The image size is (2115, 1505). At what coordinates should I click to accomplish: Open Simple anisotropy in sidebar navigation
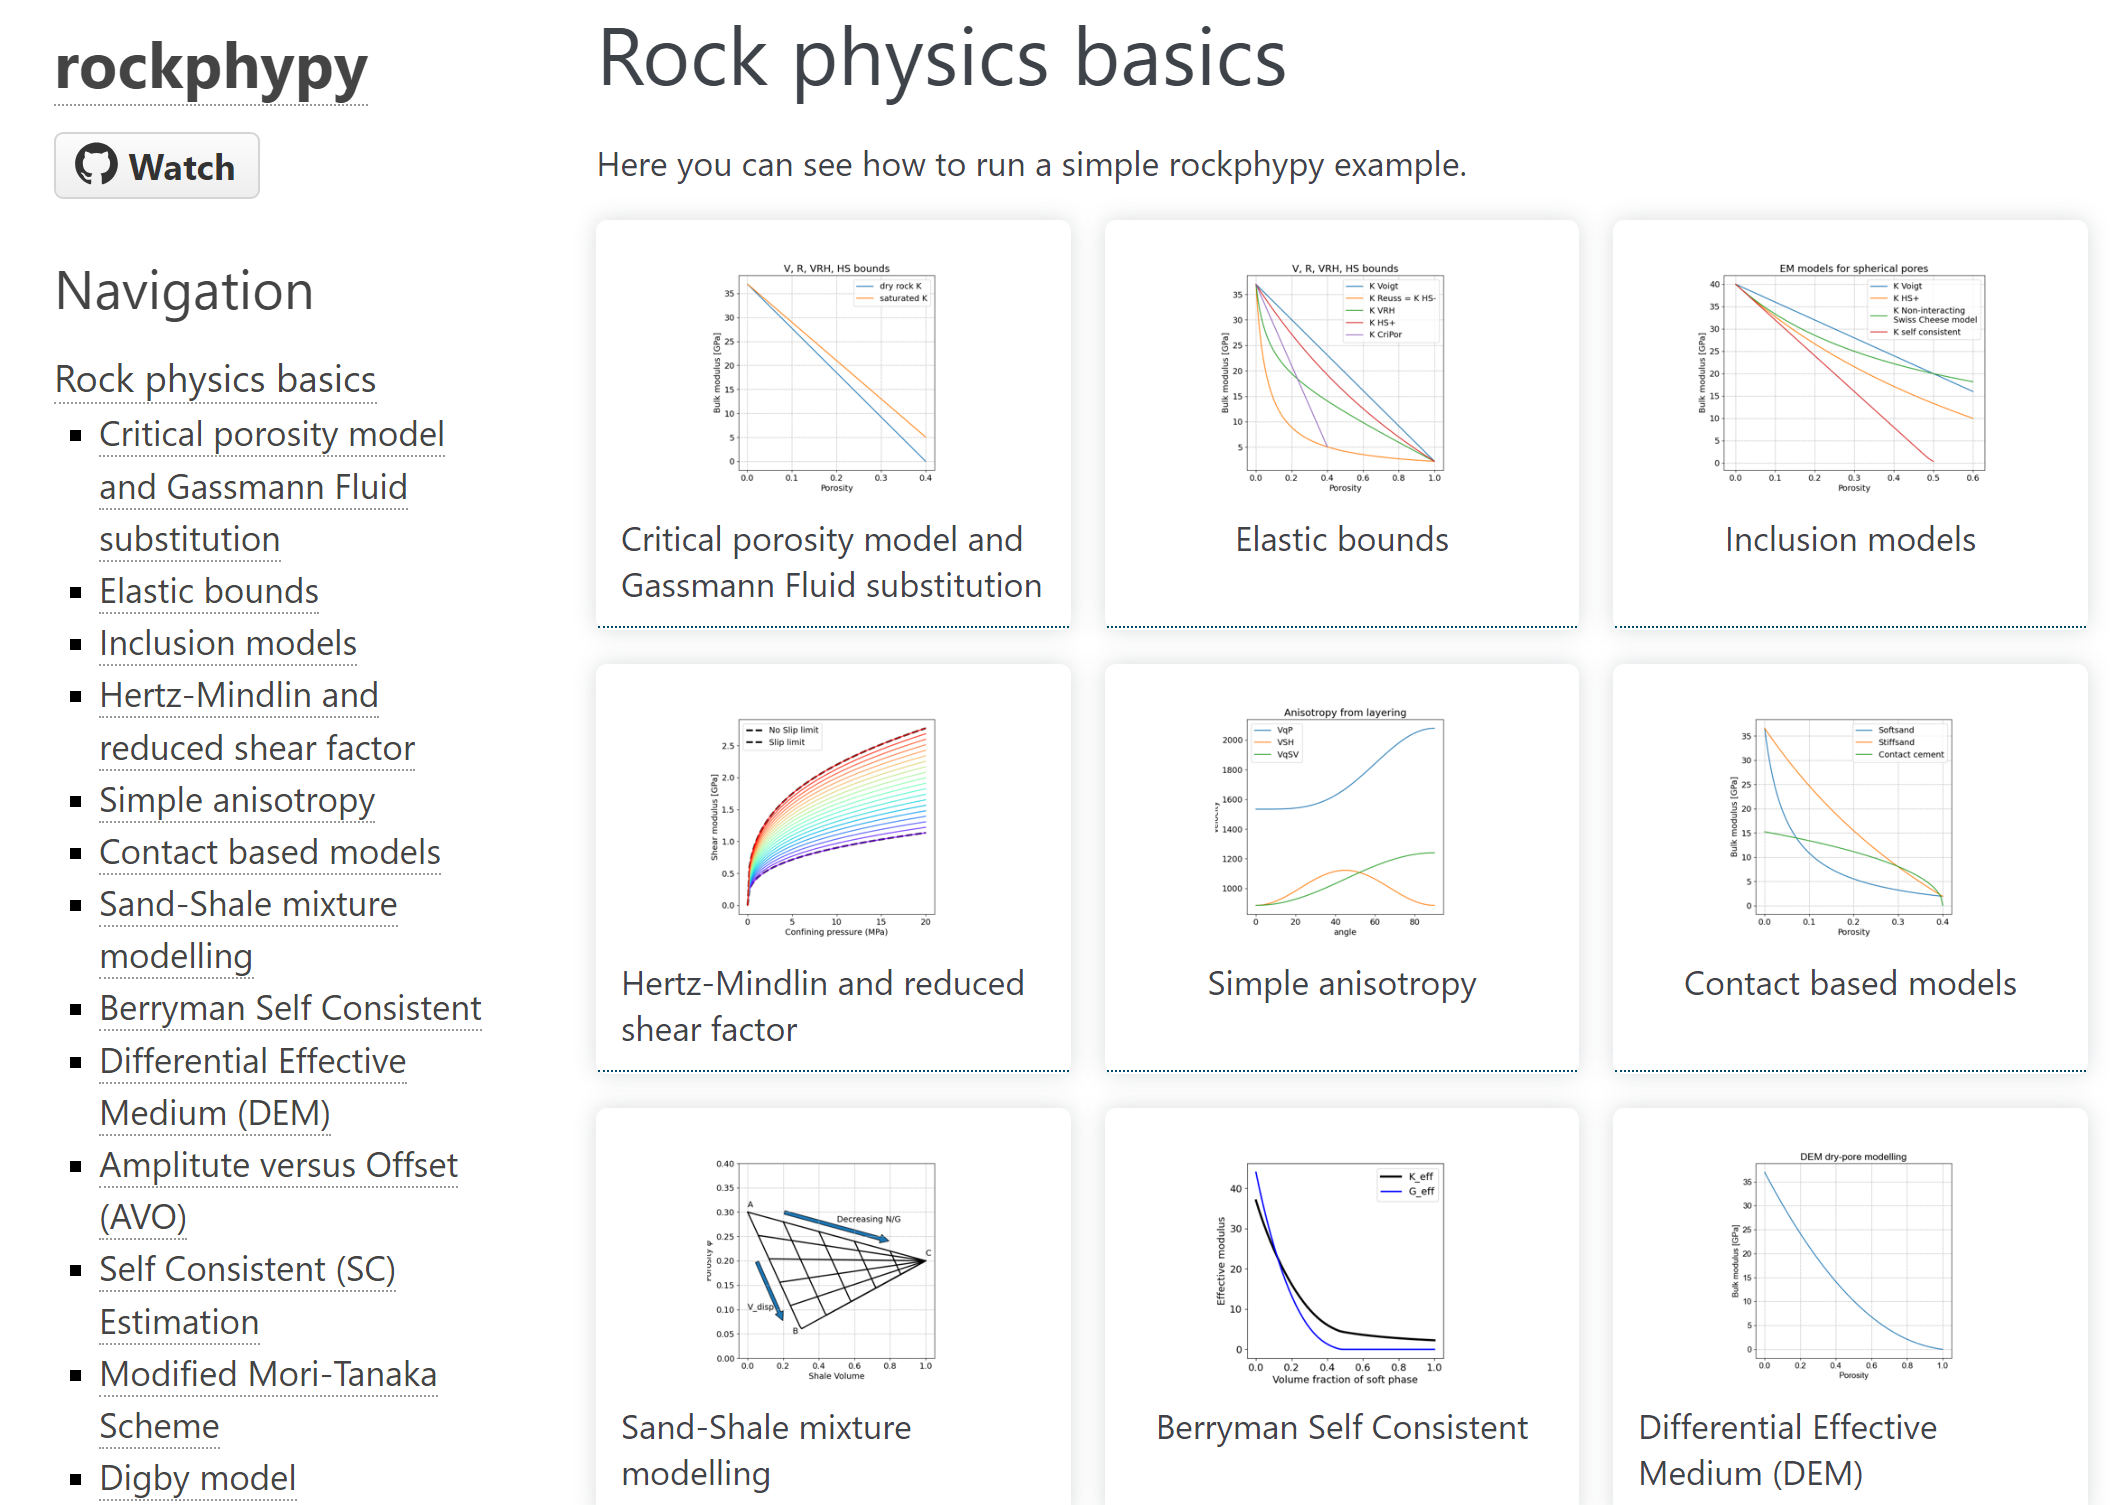pos(236,800)
